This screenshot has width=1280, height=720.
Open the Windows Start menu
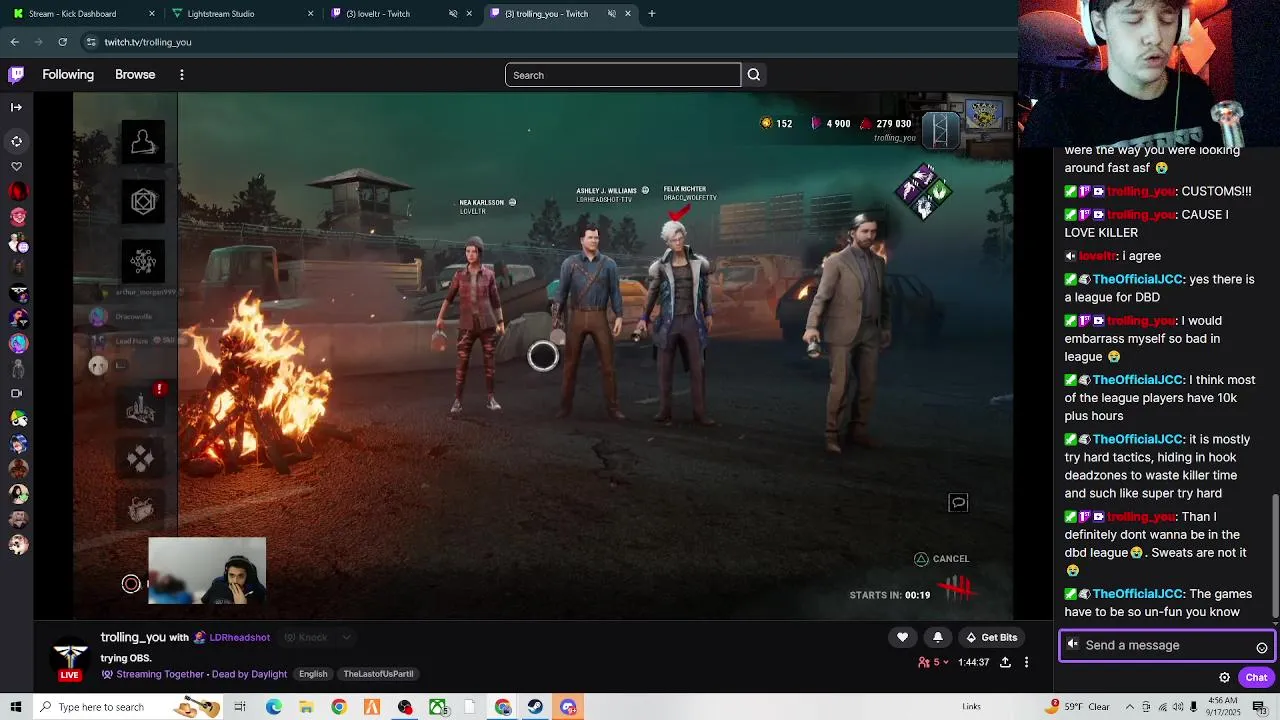pyautogui.click(x=15, y=707)
